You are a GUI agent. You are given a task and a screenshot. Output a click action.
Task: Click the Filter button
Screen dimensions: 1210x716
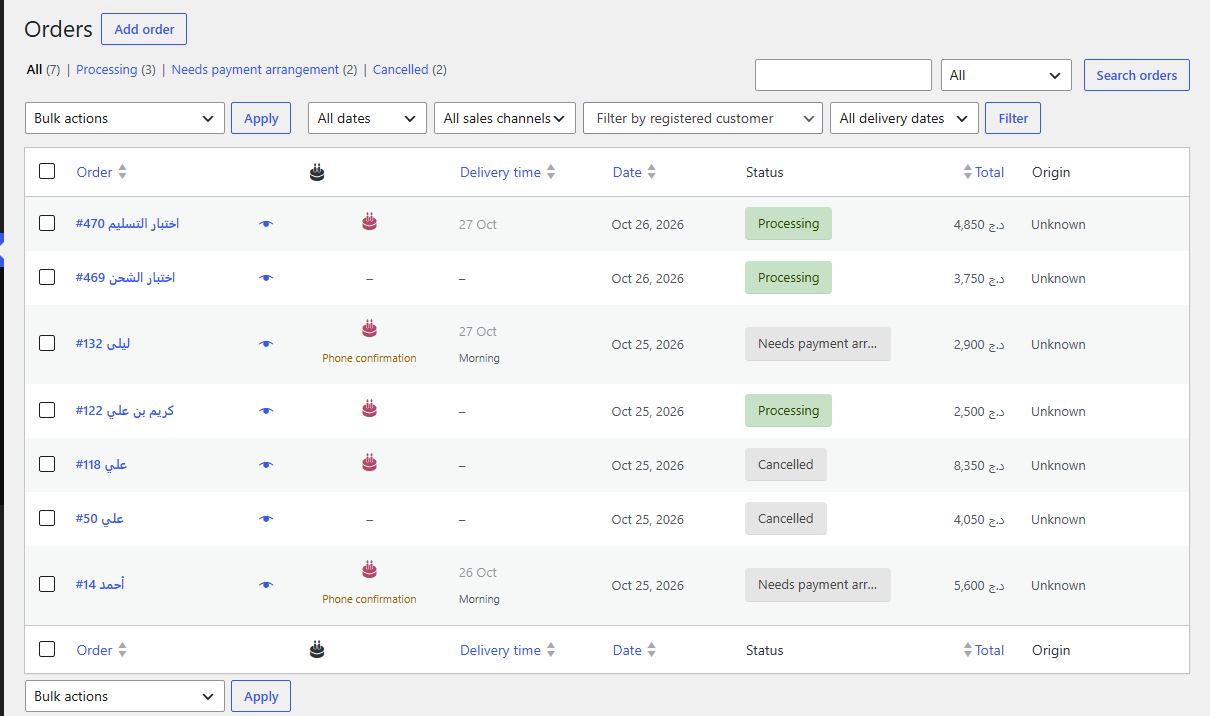(1013, 118)
